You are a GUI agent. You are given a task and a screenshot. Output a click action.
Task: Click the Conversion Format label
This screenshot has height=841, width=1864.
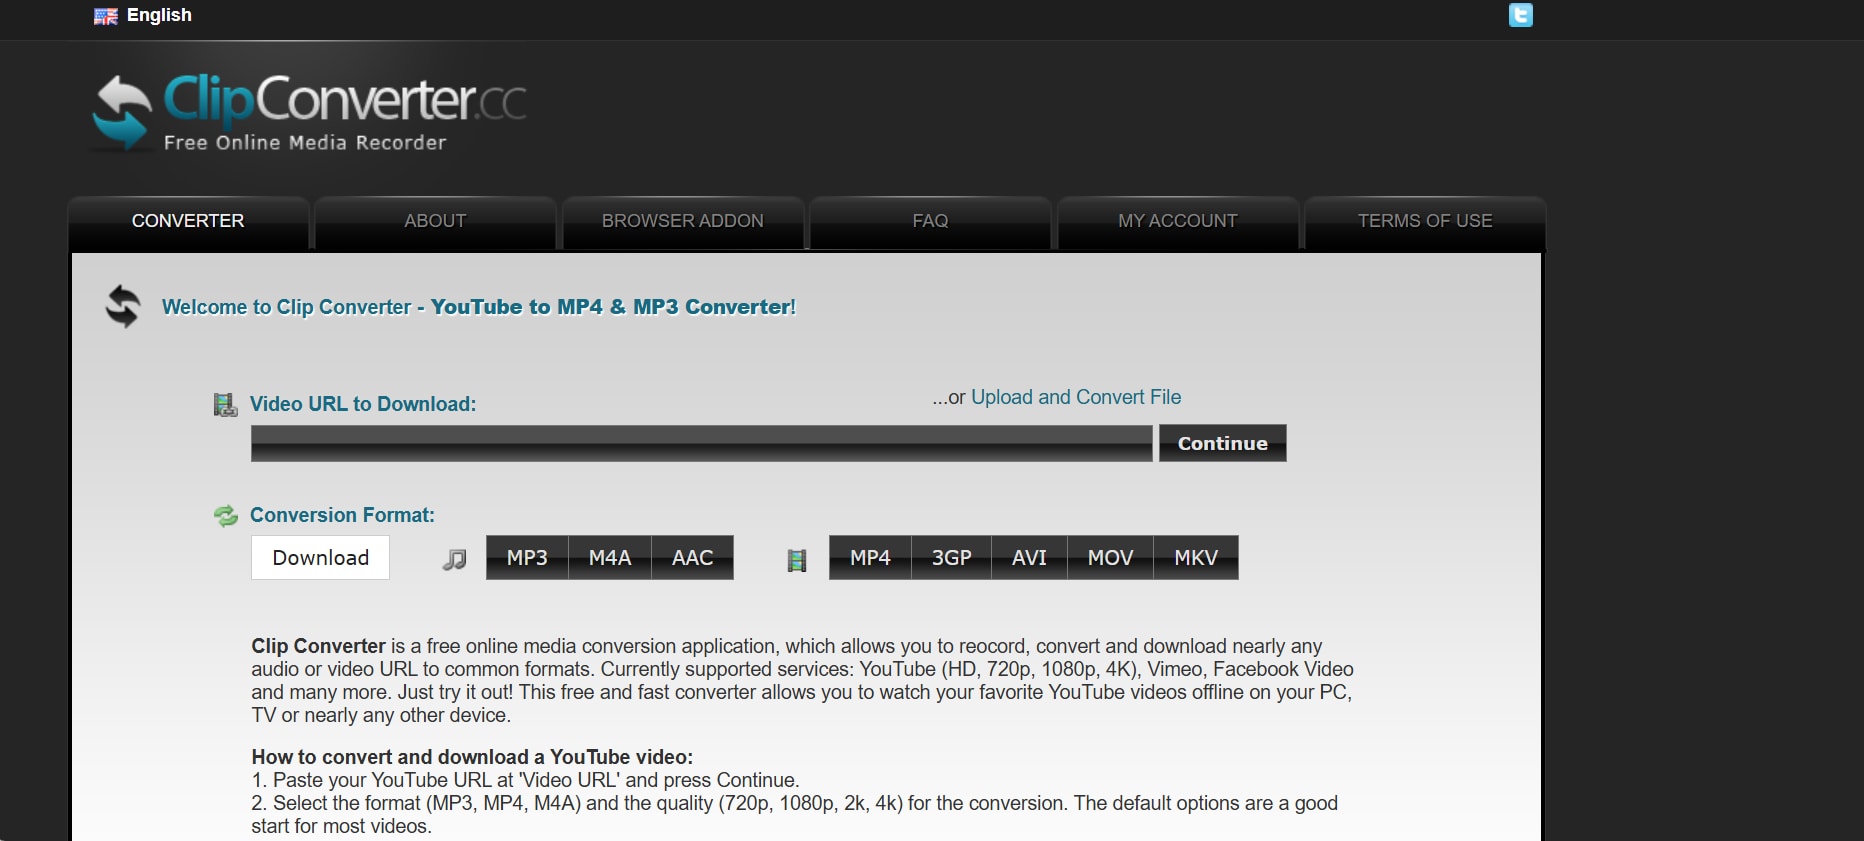342,515
